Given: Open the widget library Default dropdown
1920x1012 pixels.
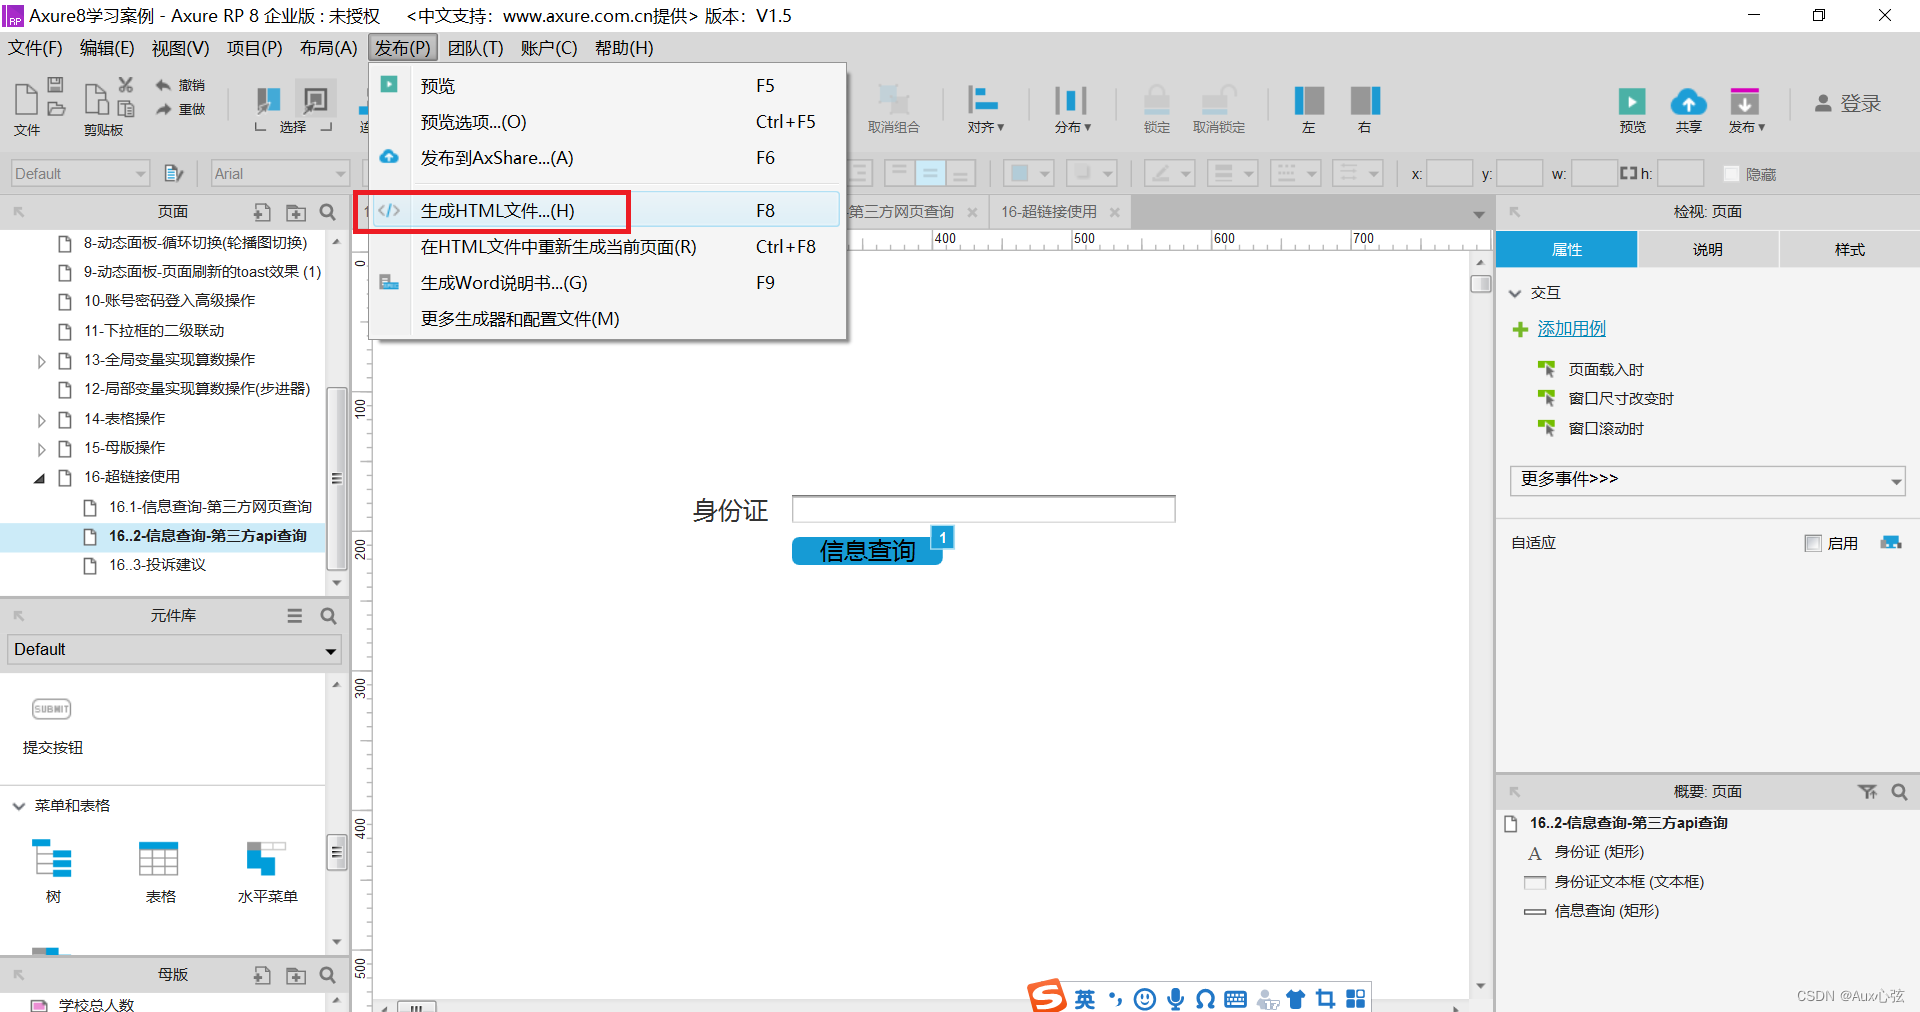Looking at the screenshot, I should click(174, 650).
